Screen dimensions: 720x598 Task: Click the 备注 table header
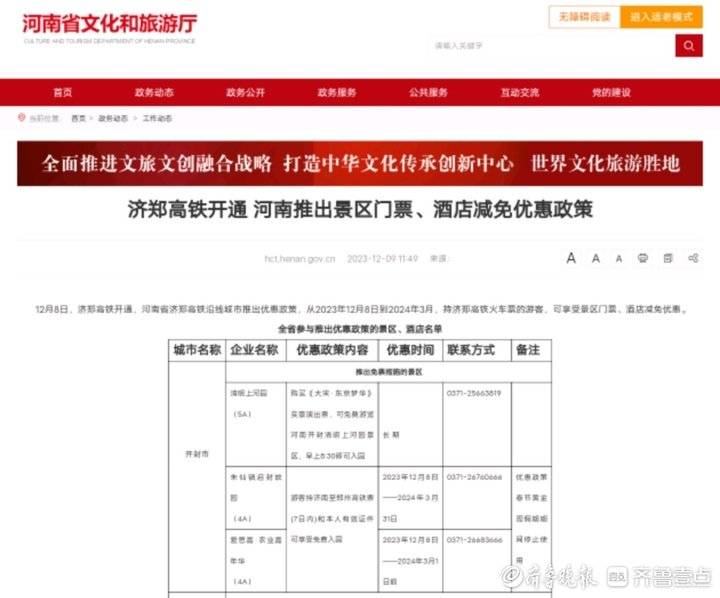pos(529,350)
